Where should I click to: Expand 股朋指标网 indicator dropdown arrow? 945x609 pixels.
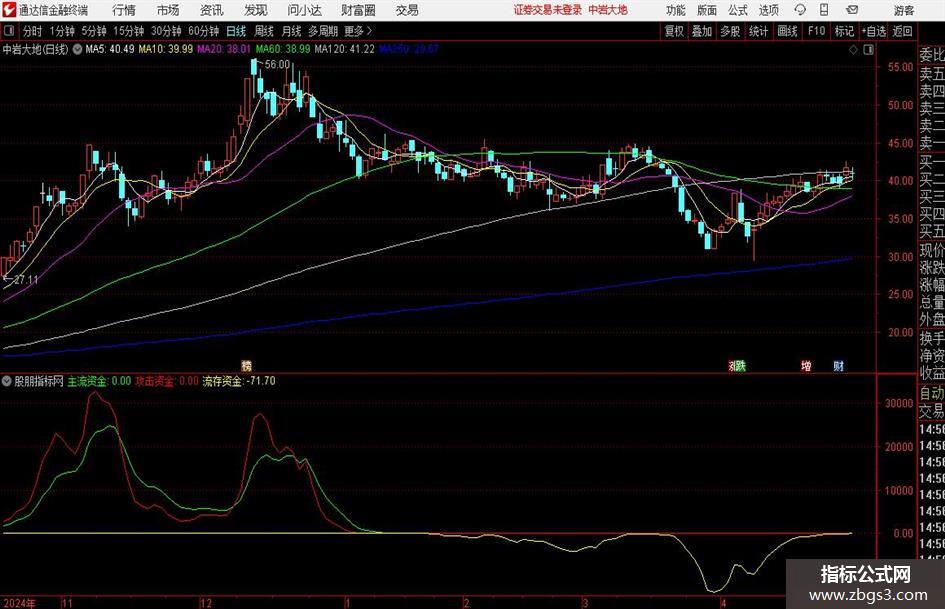7,381
